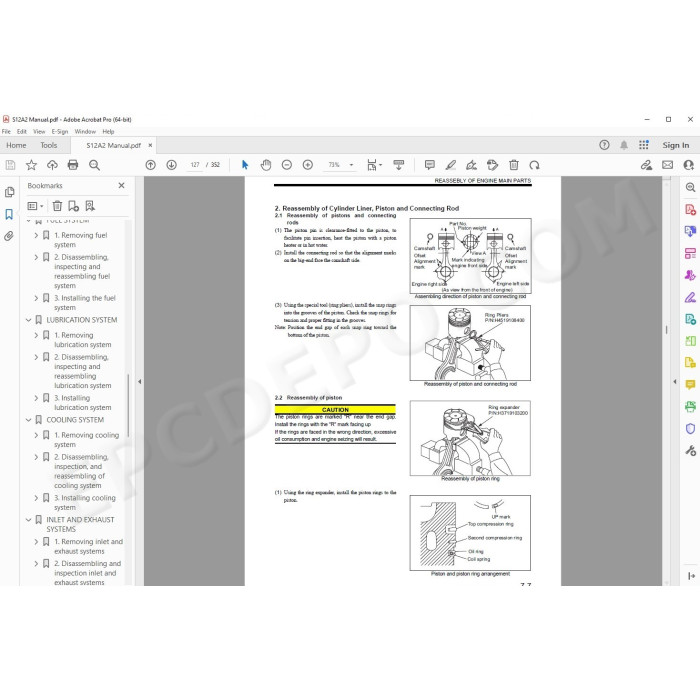Viewport: 700px width, 700px height.
Task: Toggle the Bookmarks panel icon
Action: [x=9, y=214]
